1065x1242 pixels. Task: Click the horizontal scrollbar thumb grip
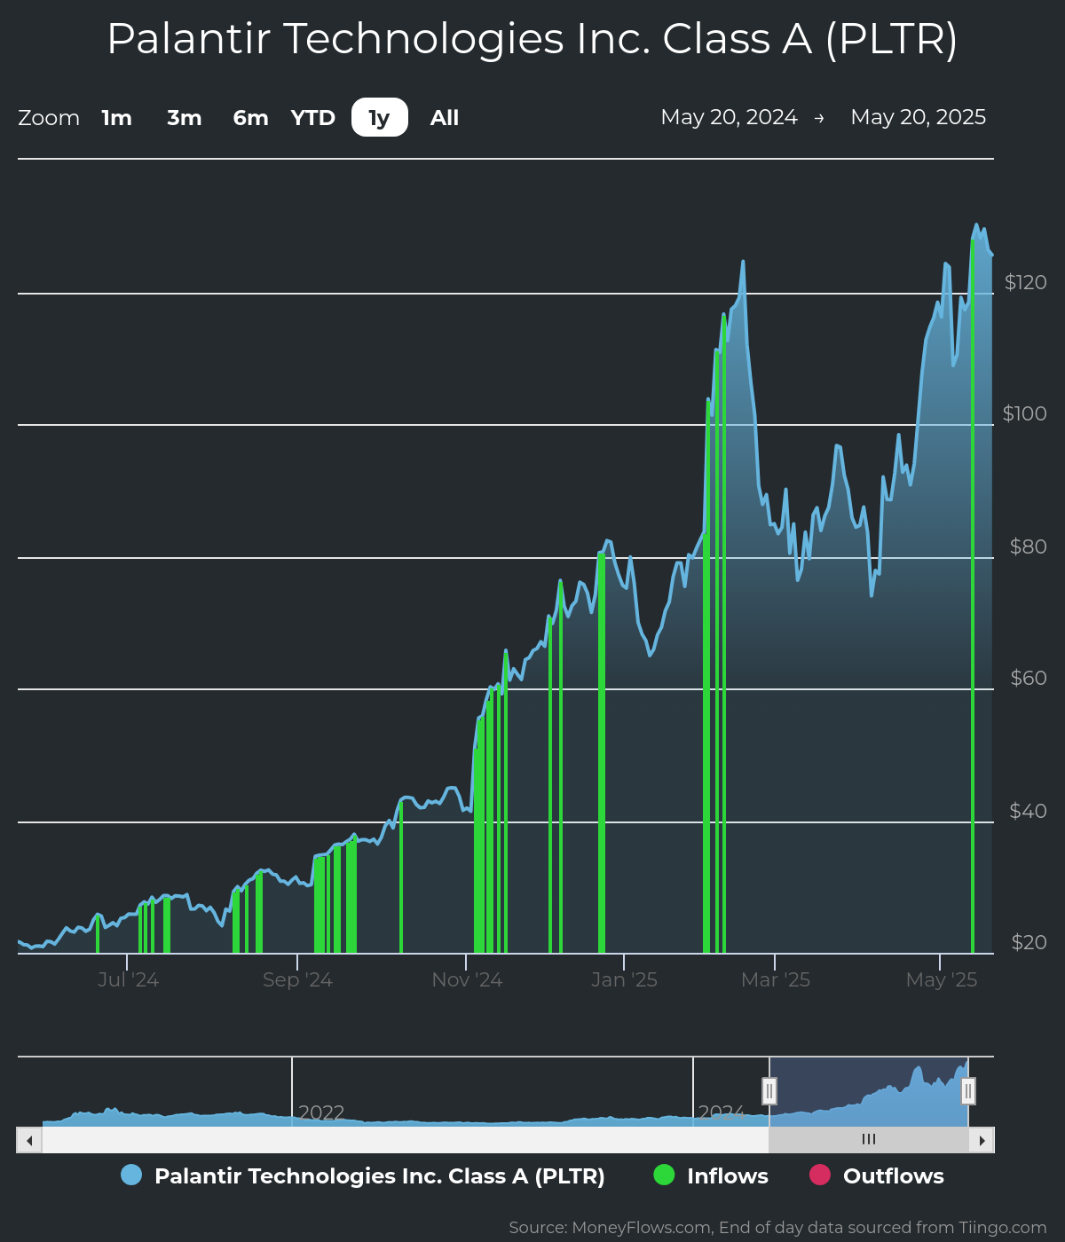pos(869,1140)
